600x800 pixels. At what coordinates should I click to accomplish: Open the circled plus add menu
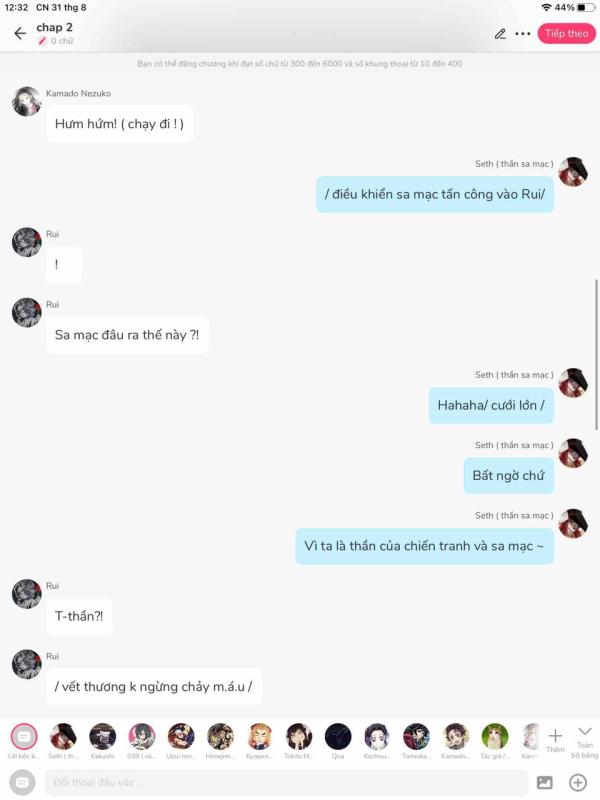(578, 782)
